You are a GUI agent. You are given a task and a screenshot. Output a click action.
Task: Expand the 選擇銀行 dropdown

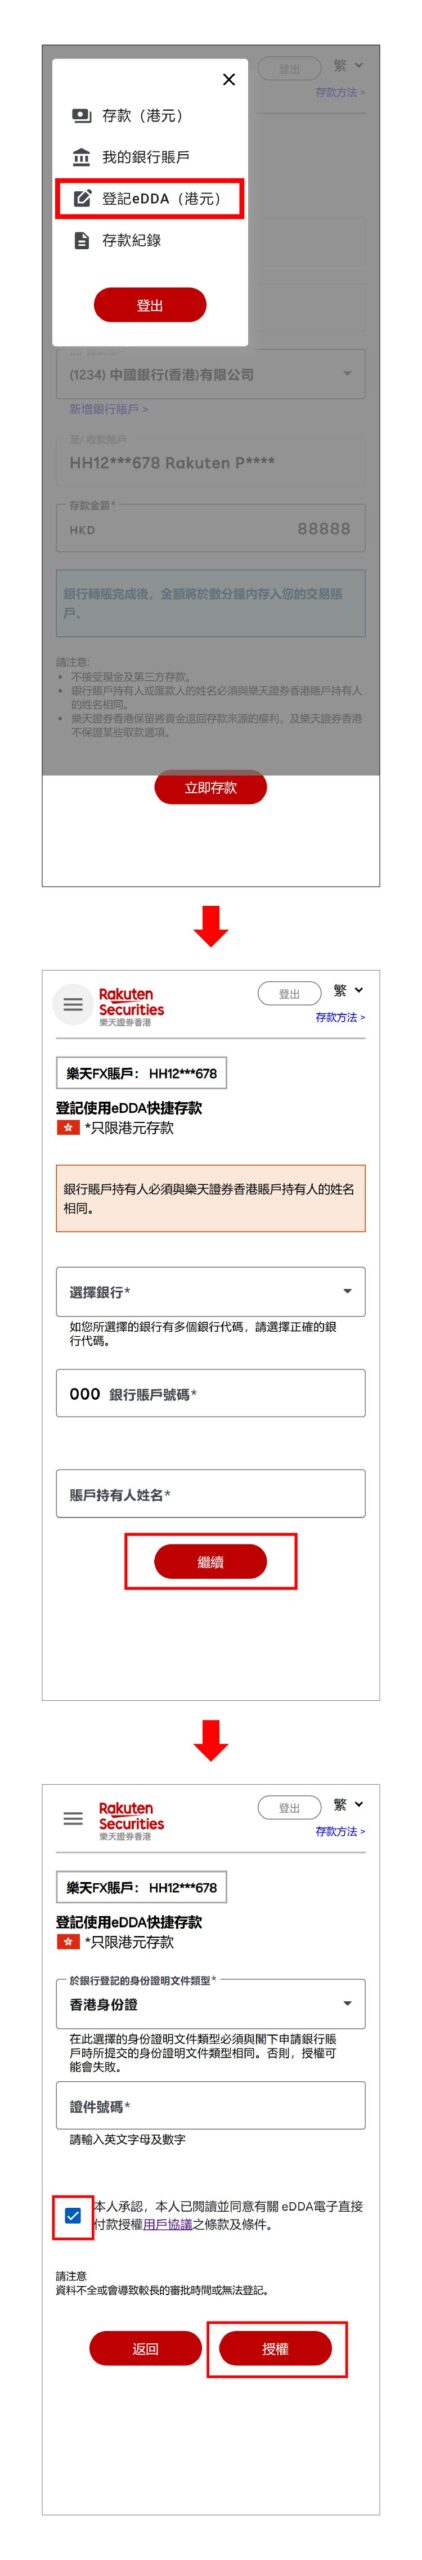click(x=210, y=1291)
